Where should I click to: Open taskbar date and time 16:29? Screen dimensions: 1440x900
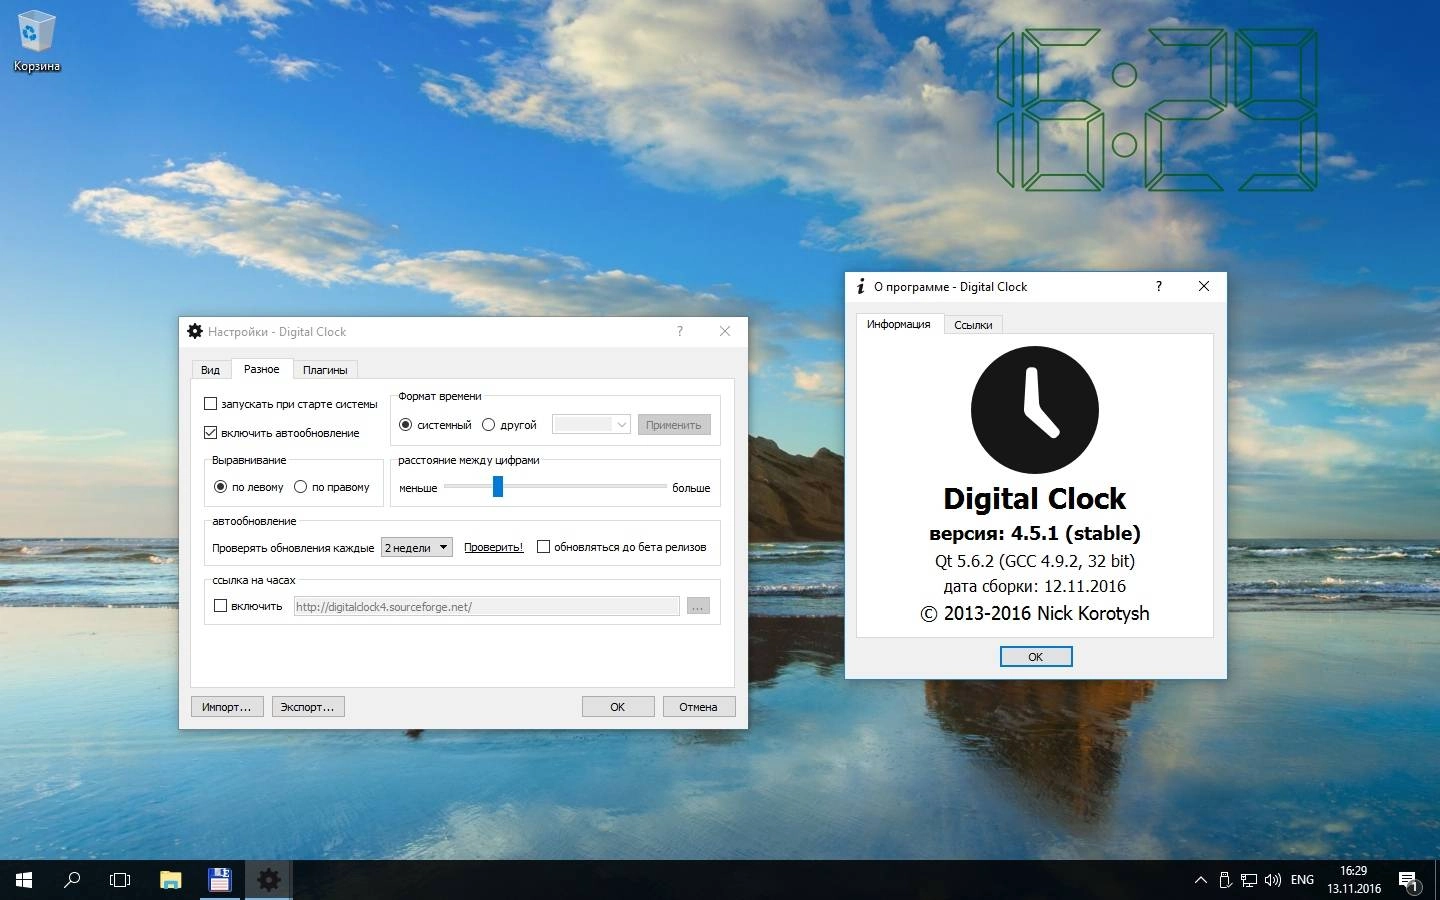[1354, 880]
